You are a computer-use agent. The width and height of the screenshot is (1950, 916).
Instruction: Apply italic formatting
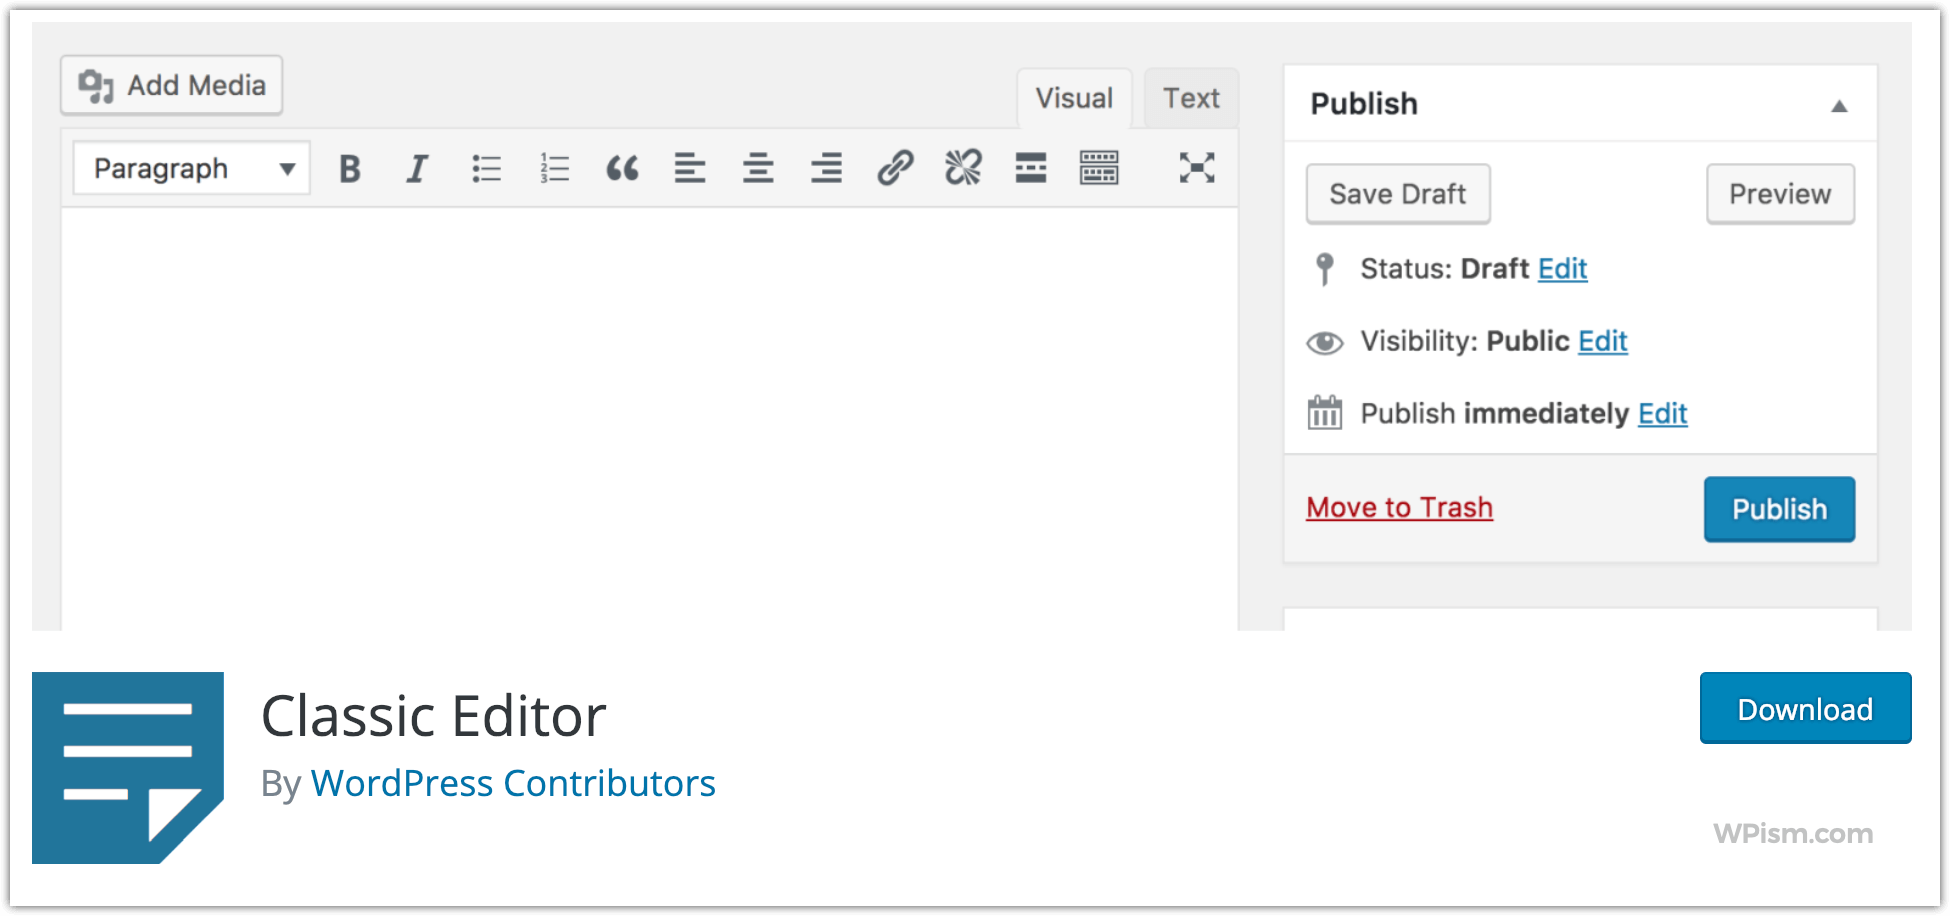[417, 168]
